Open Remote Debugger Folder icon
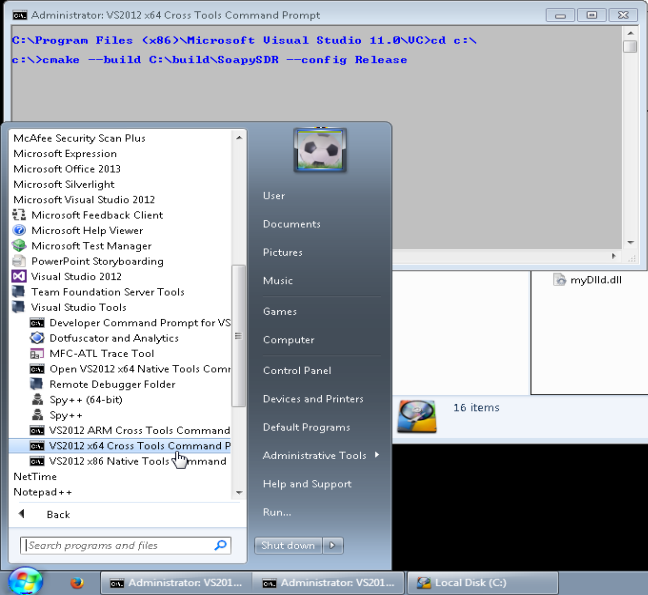648x595 pixels. click(x=37, y=384)
